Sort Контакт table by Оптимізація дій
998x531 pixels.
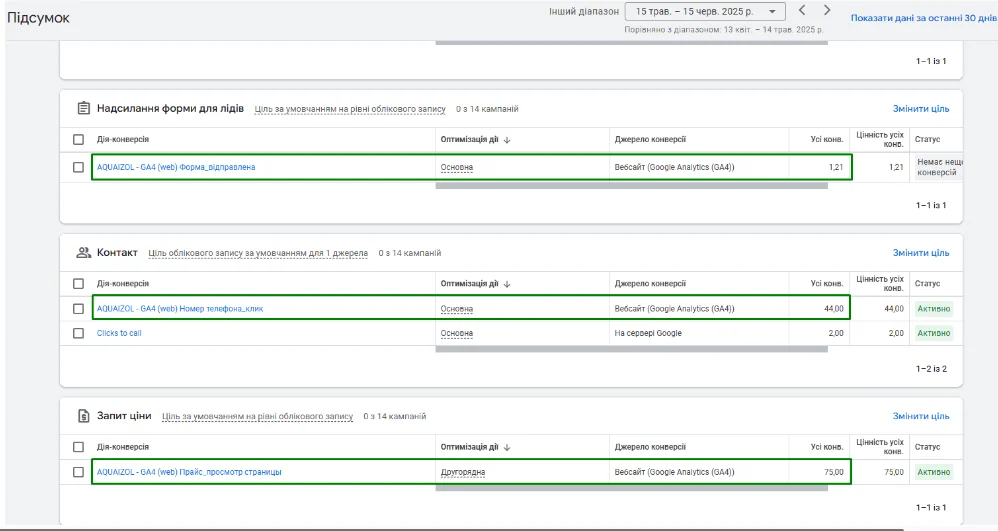click(475, 283)
